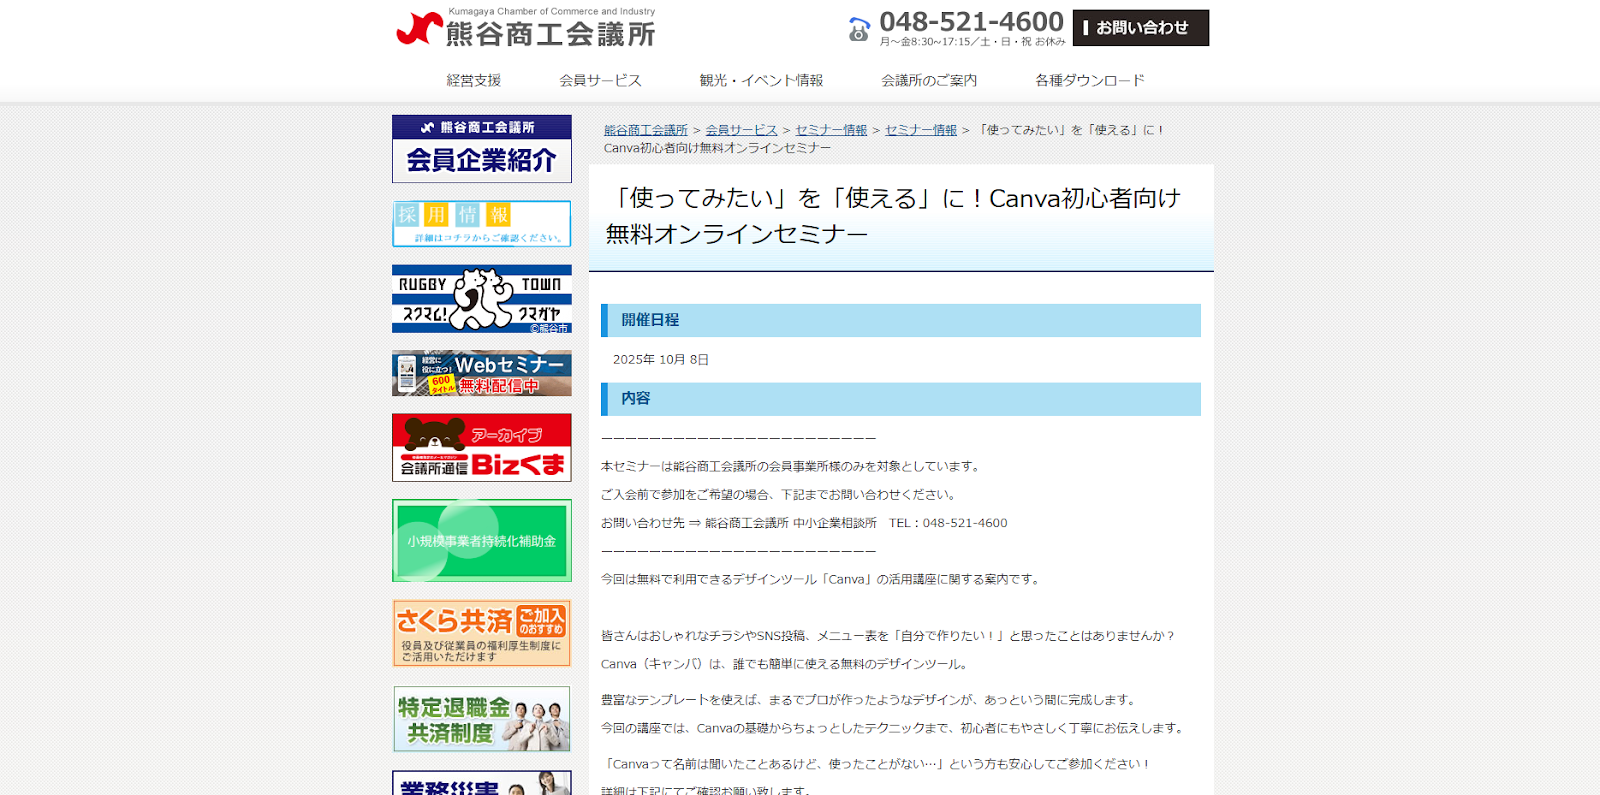Open the partially visible 業務災害 banner
Viewport: 1600px width, 795px height.
[x=482, y=783]
